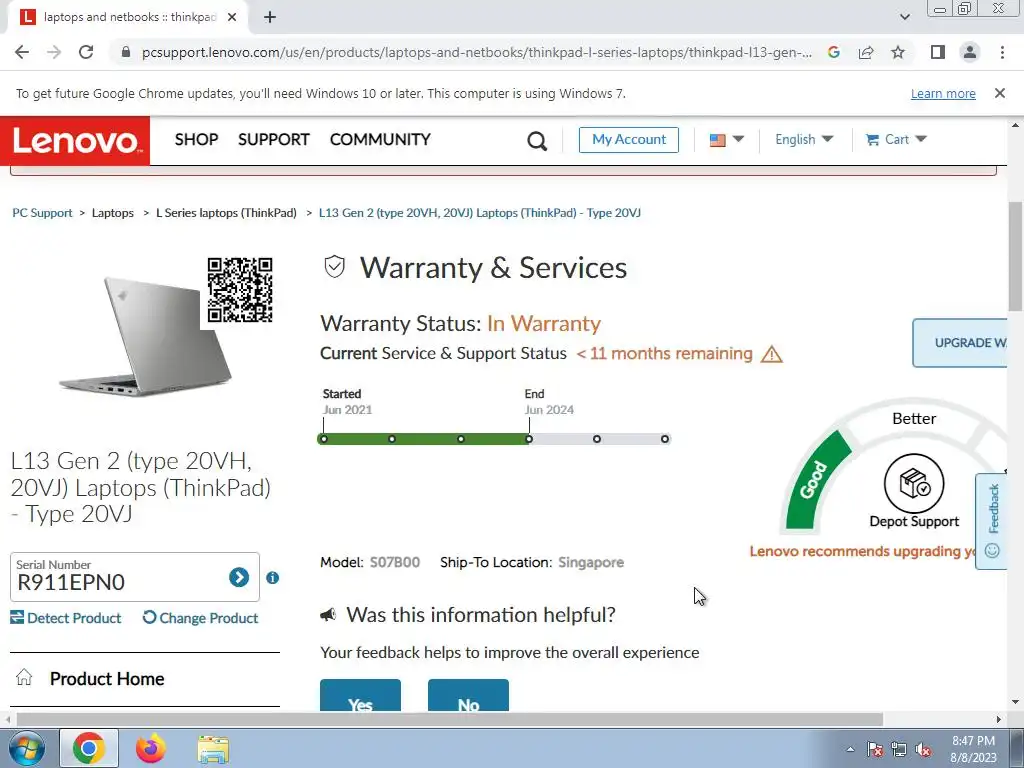Click the Chrome back arrow
Screen dimensions: 1024x768
22,52
